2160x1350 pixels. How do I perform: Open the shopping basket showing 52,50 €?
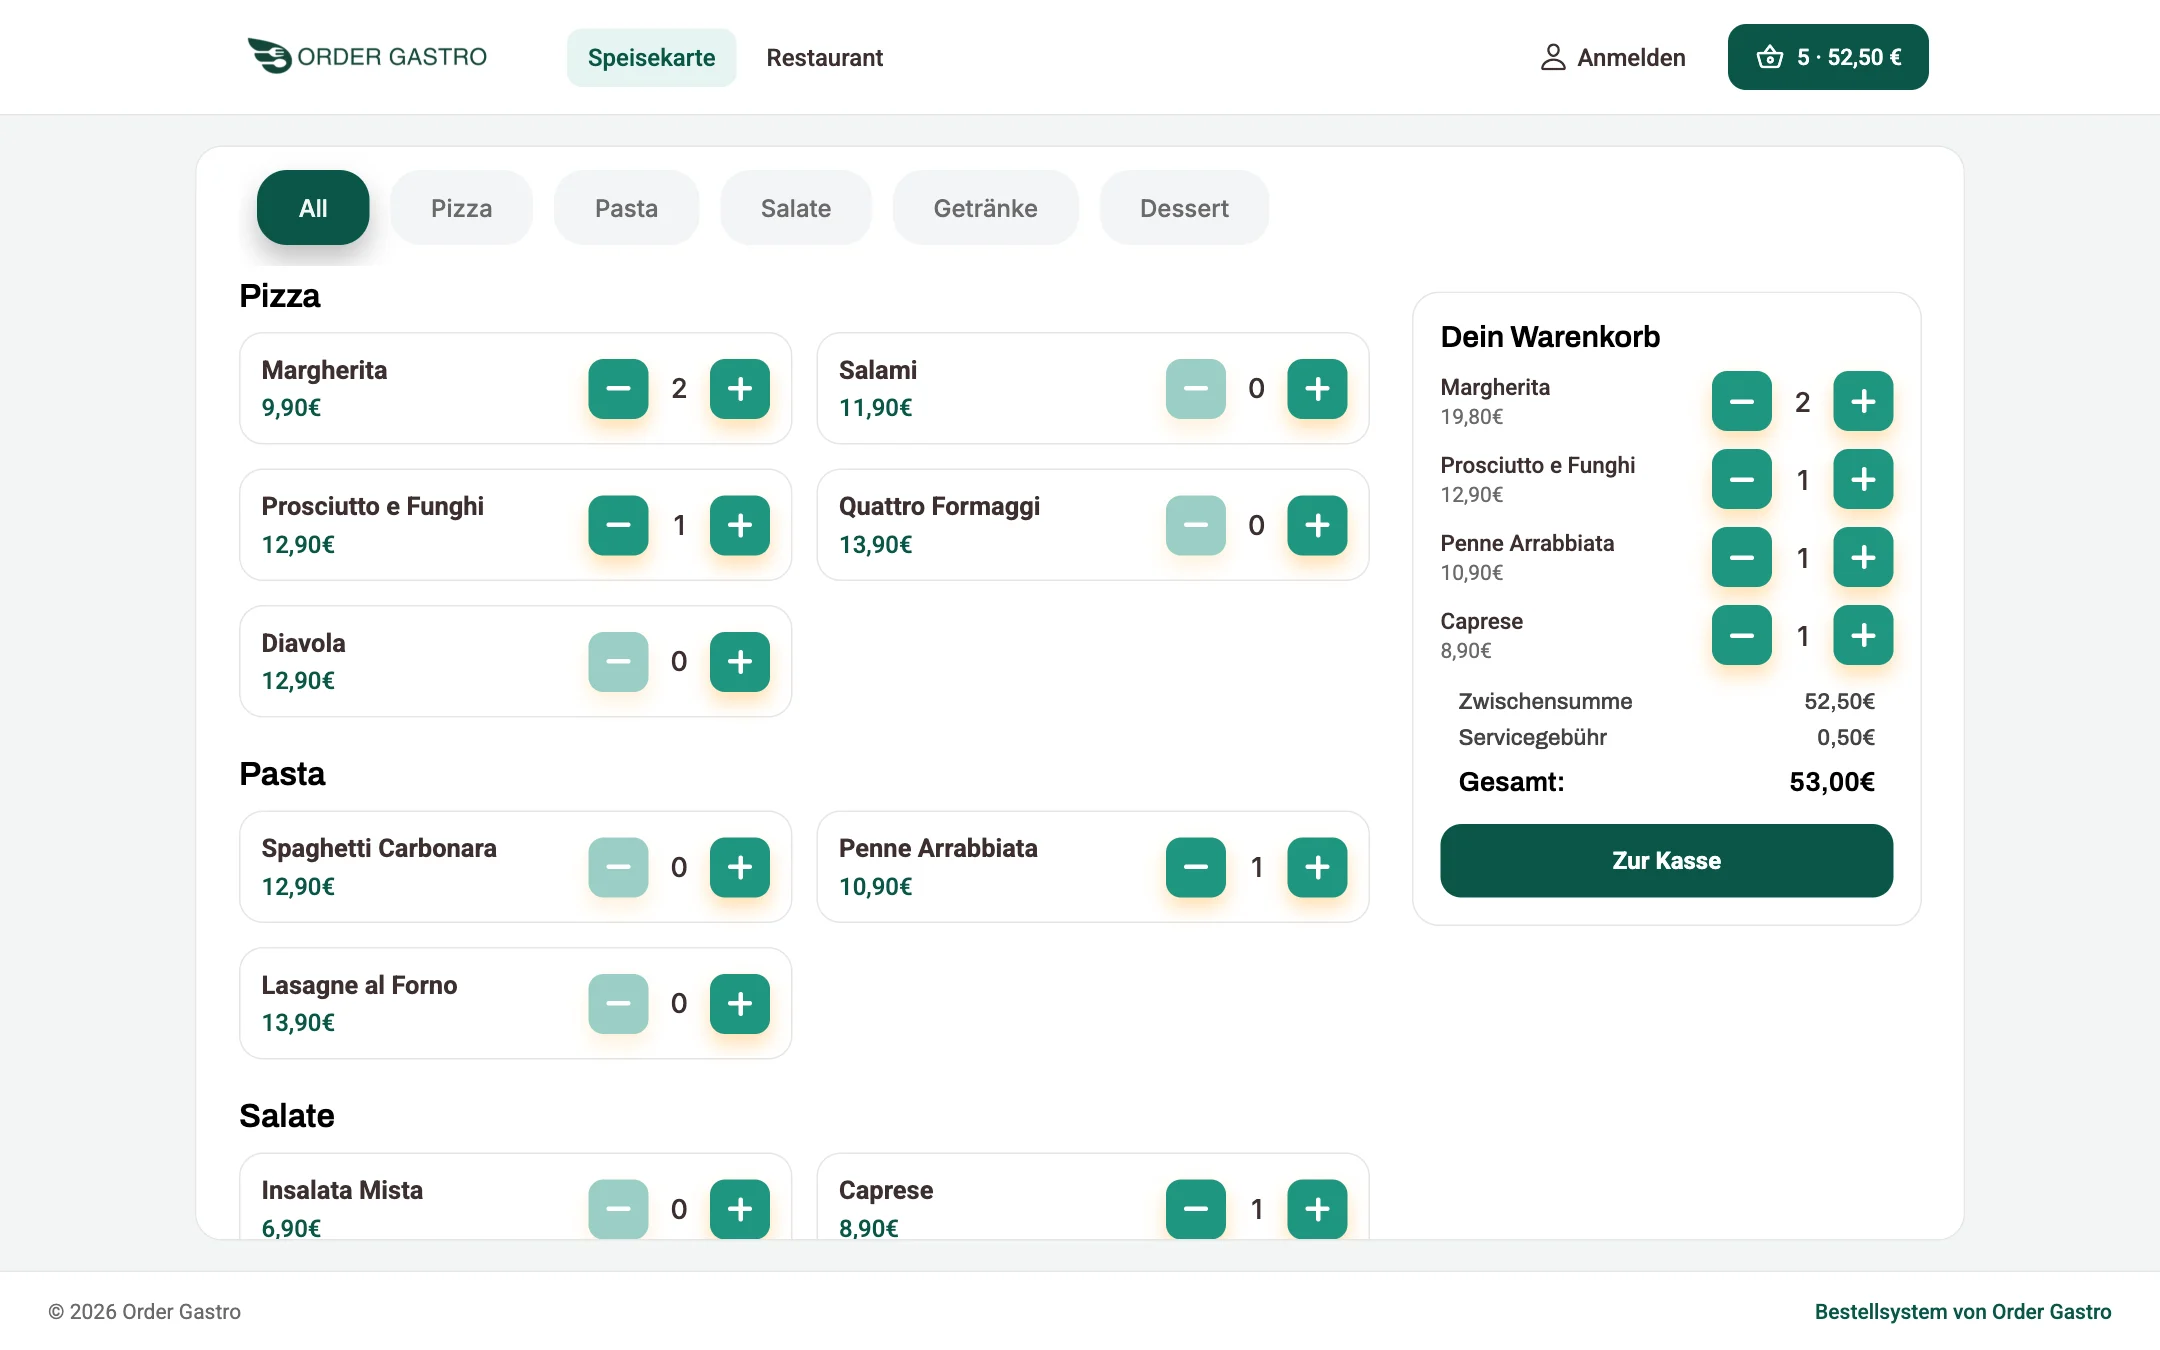click(1828, 57)
